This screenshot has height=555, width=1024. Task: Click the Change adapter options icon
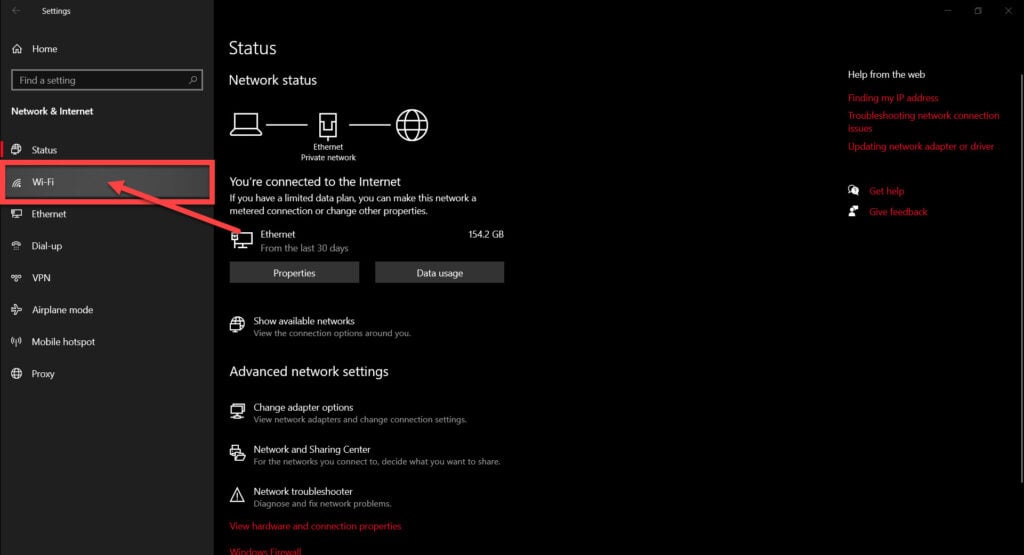pyautogui.click(x=237, y=411)
